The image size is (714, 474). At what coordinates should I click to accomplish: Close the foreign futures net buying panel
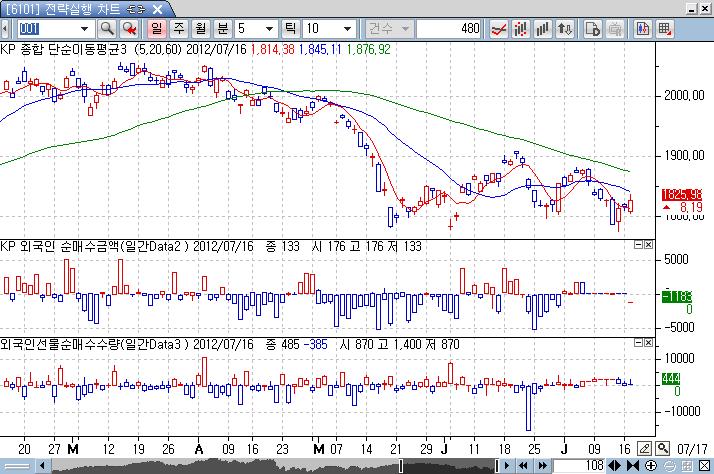(x=651, y=342)
